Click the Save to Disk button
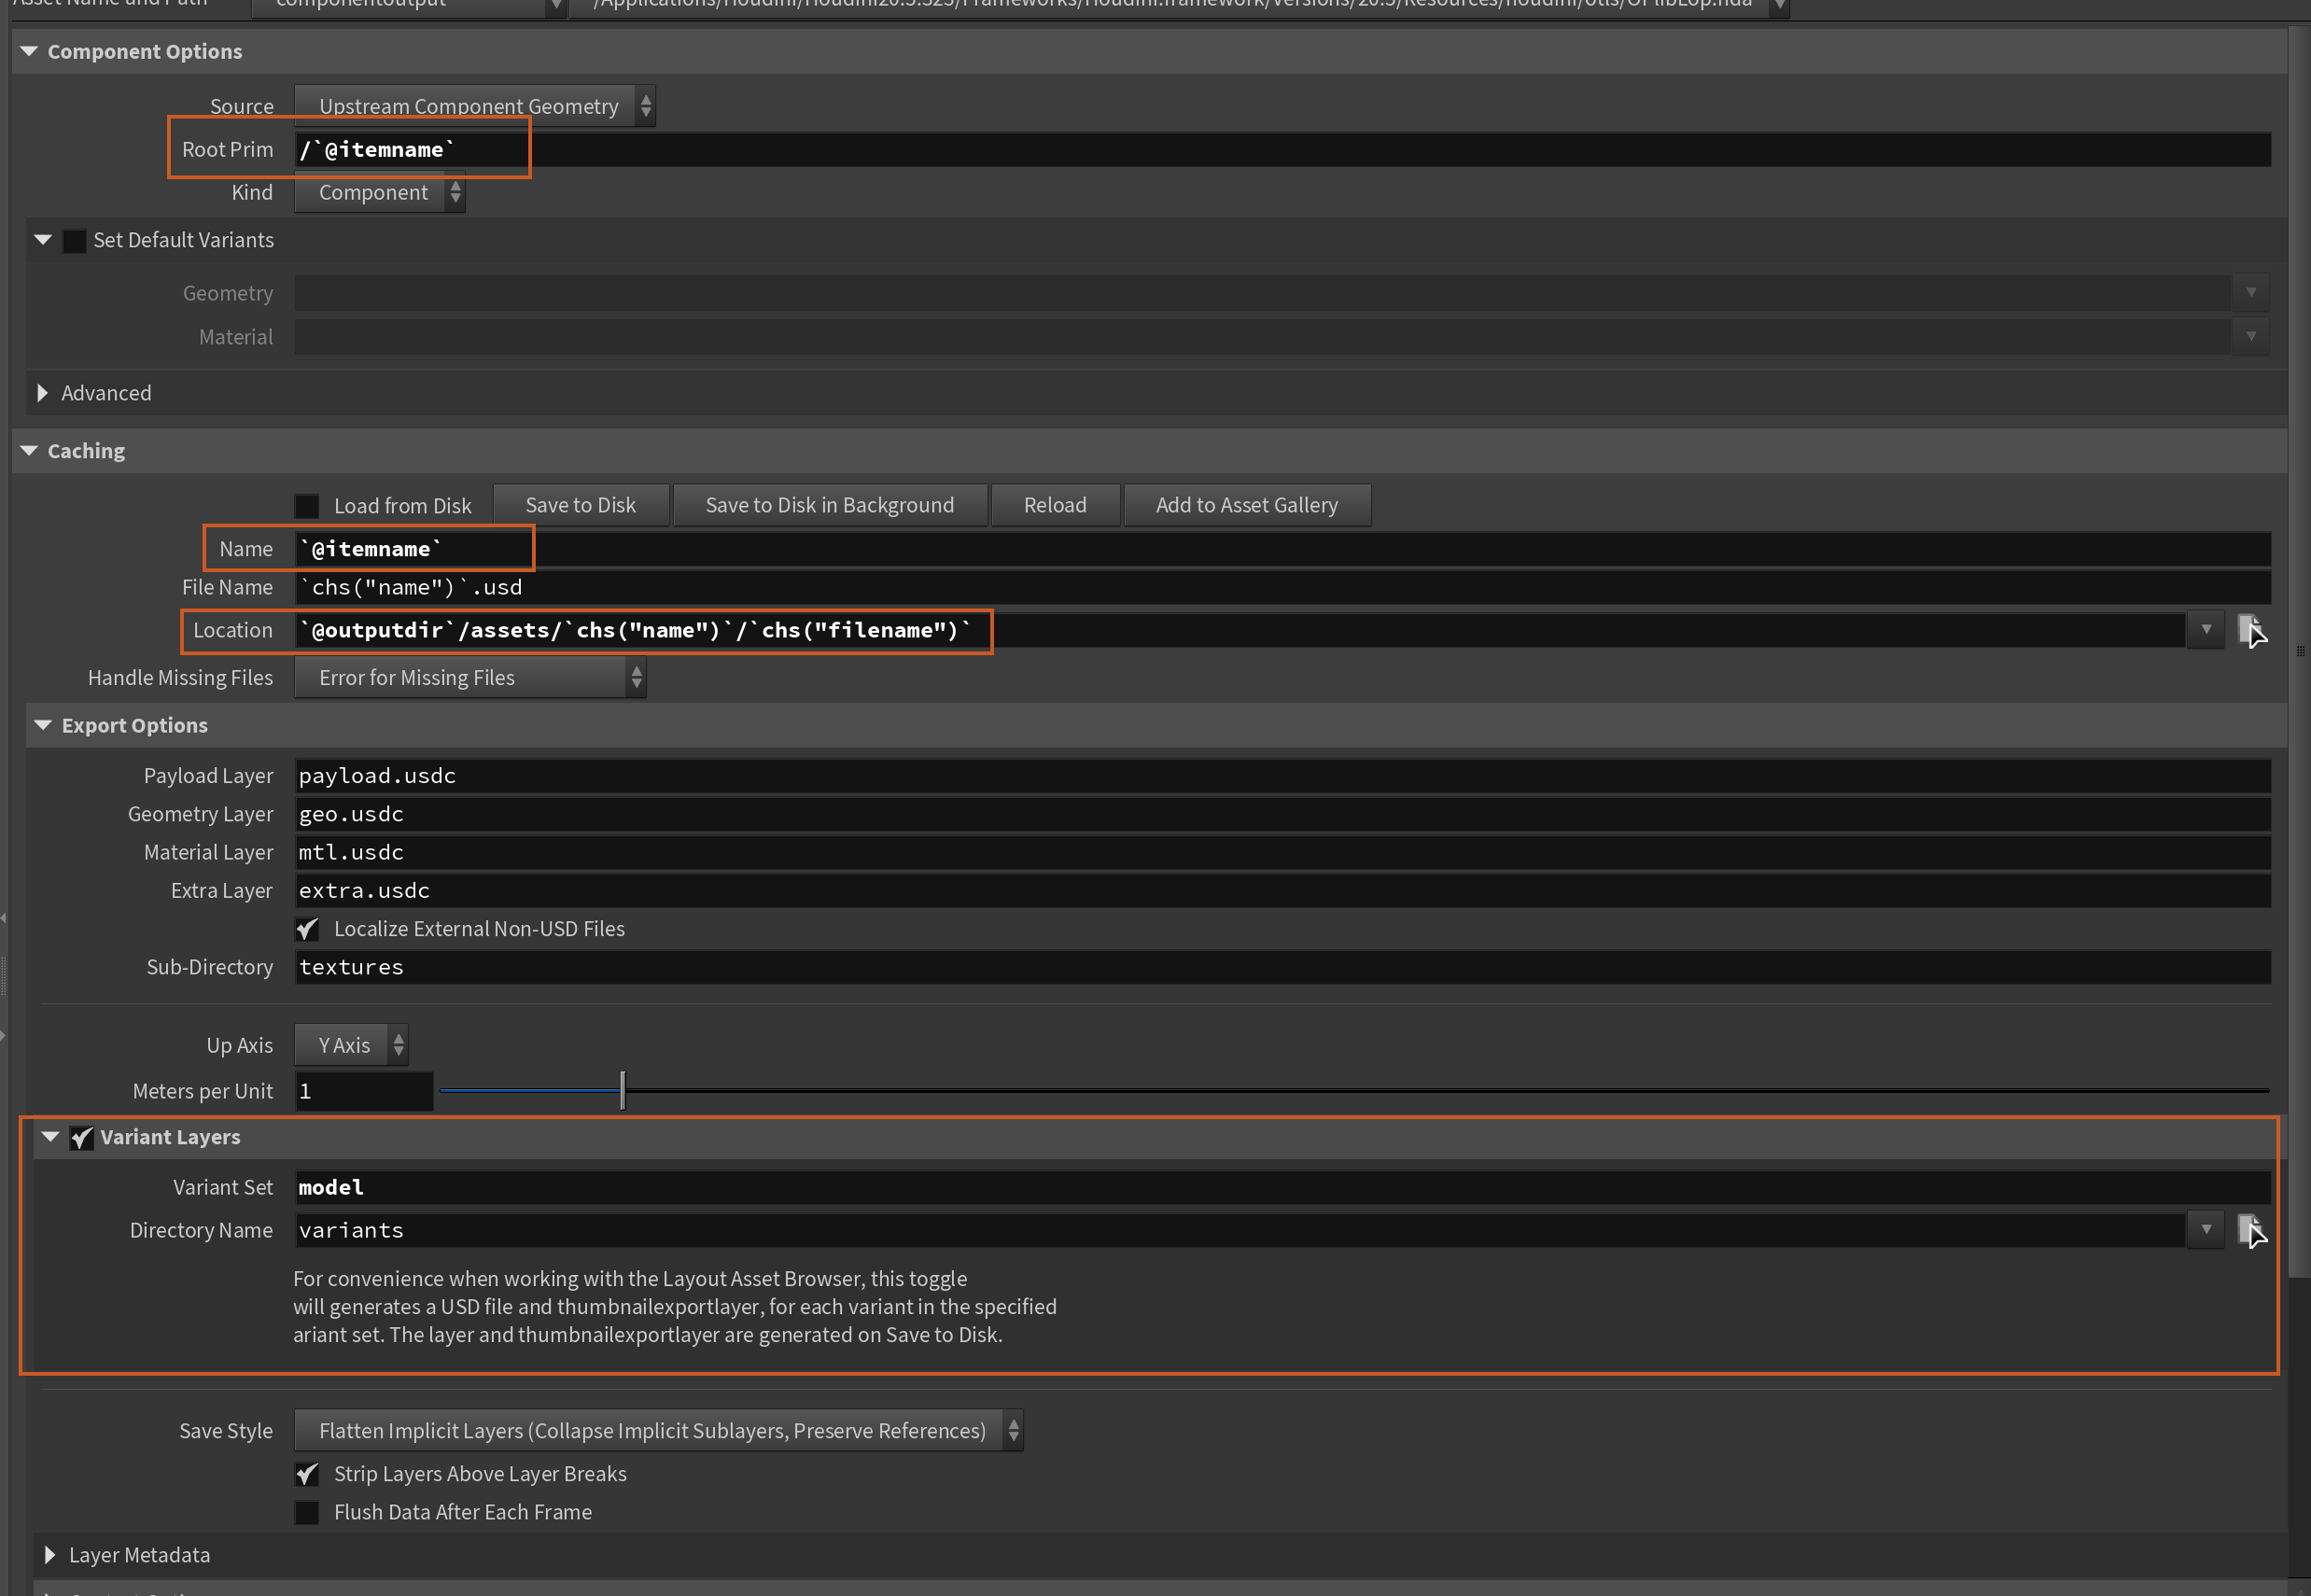The width and height of the screenshot is (2311, 1596). point(580,505)
